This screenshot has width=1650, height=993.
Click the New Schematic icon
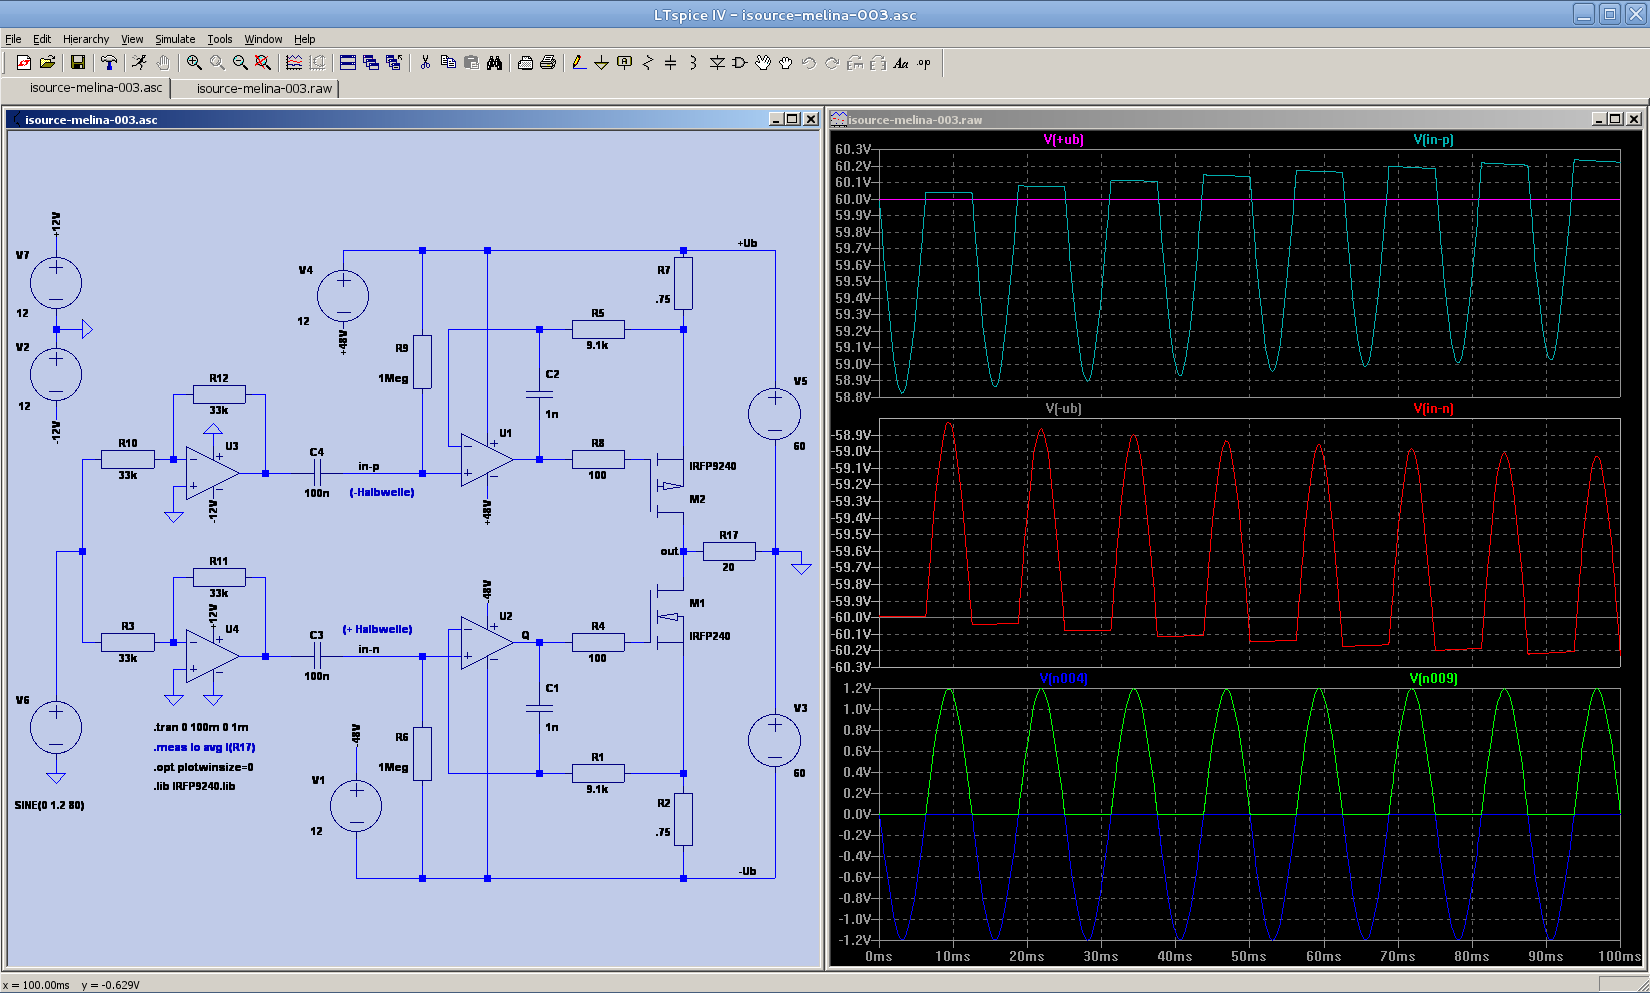click(24, 63)
